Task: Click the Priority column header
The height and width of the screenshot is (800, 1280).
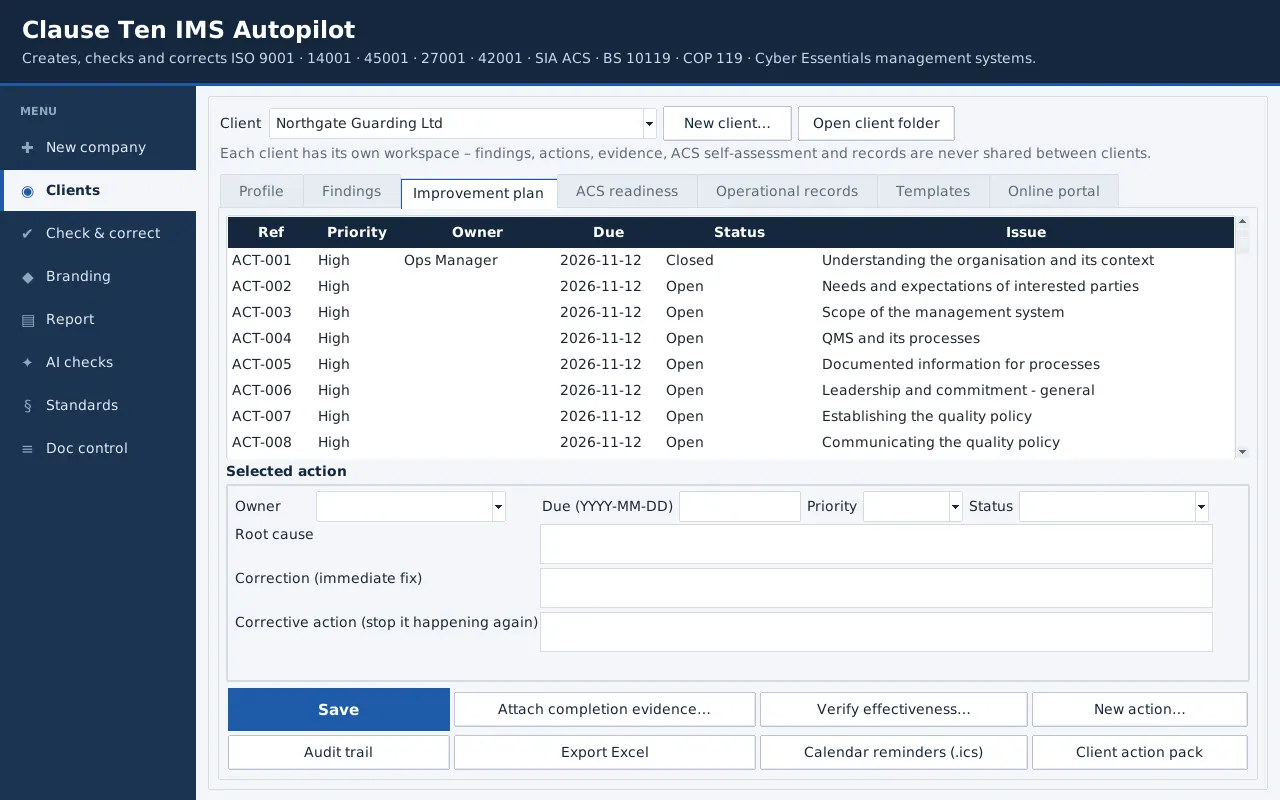Action: tap(357, 232)
